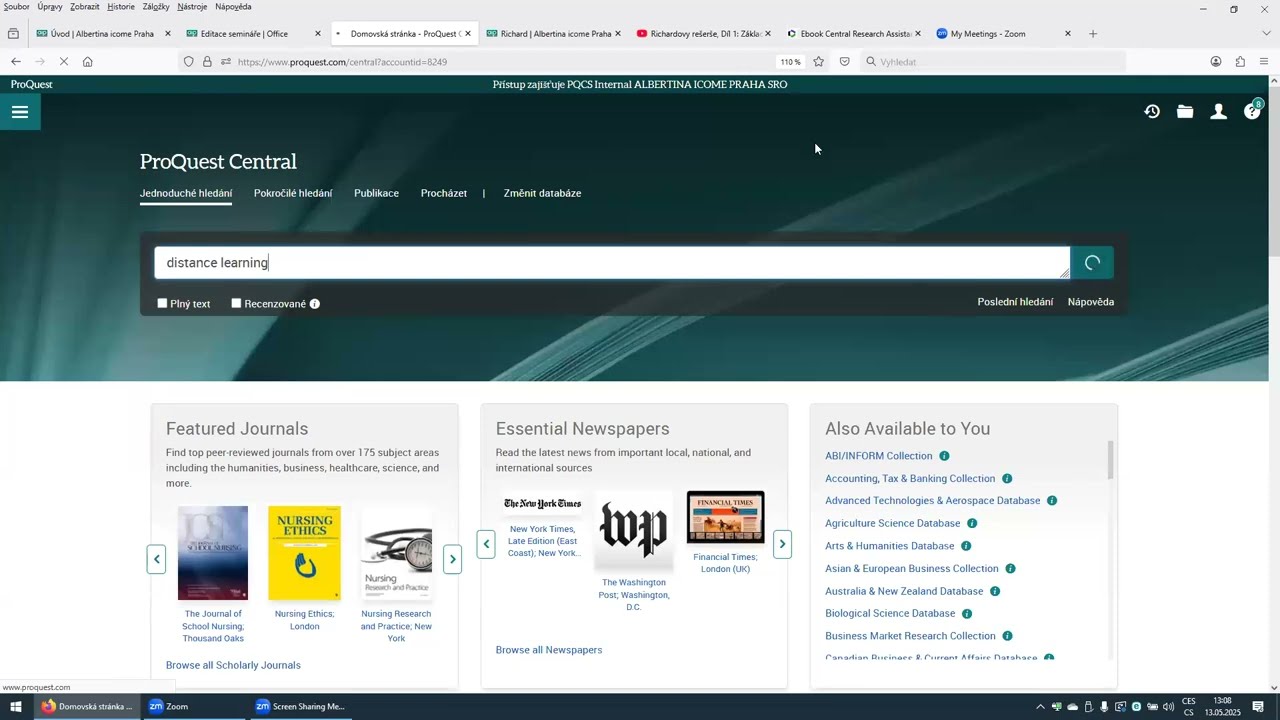
Task: Click the distance learning search field
Action: (612, 263)
